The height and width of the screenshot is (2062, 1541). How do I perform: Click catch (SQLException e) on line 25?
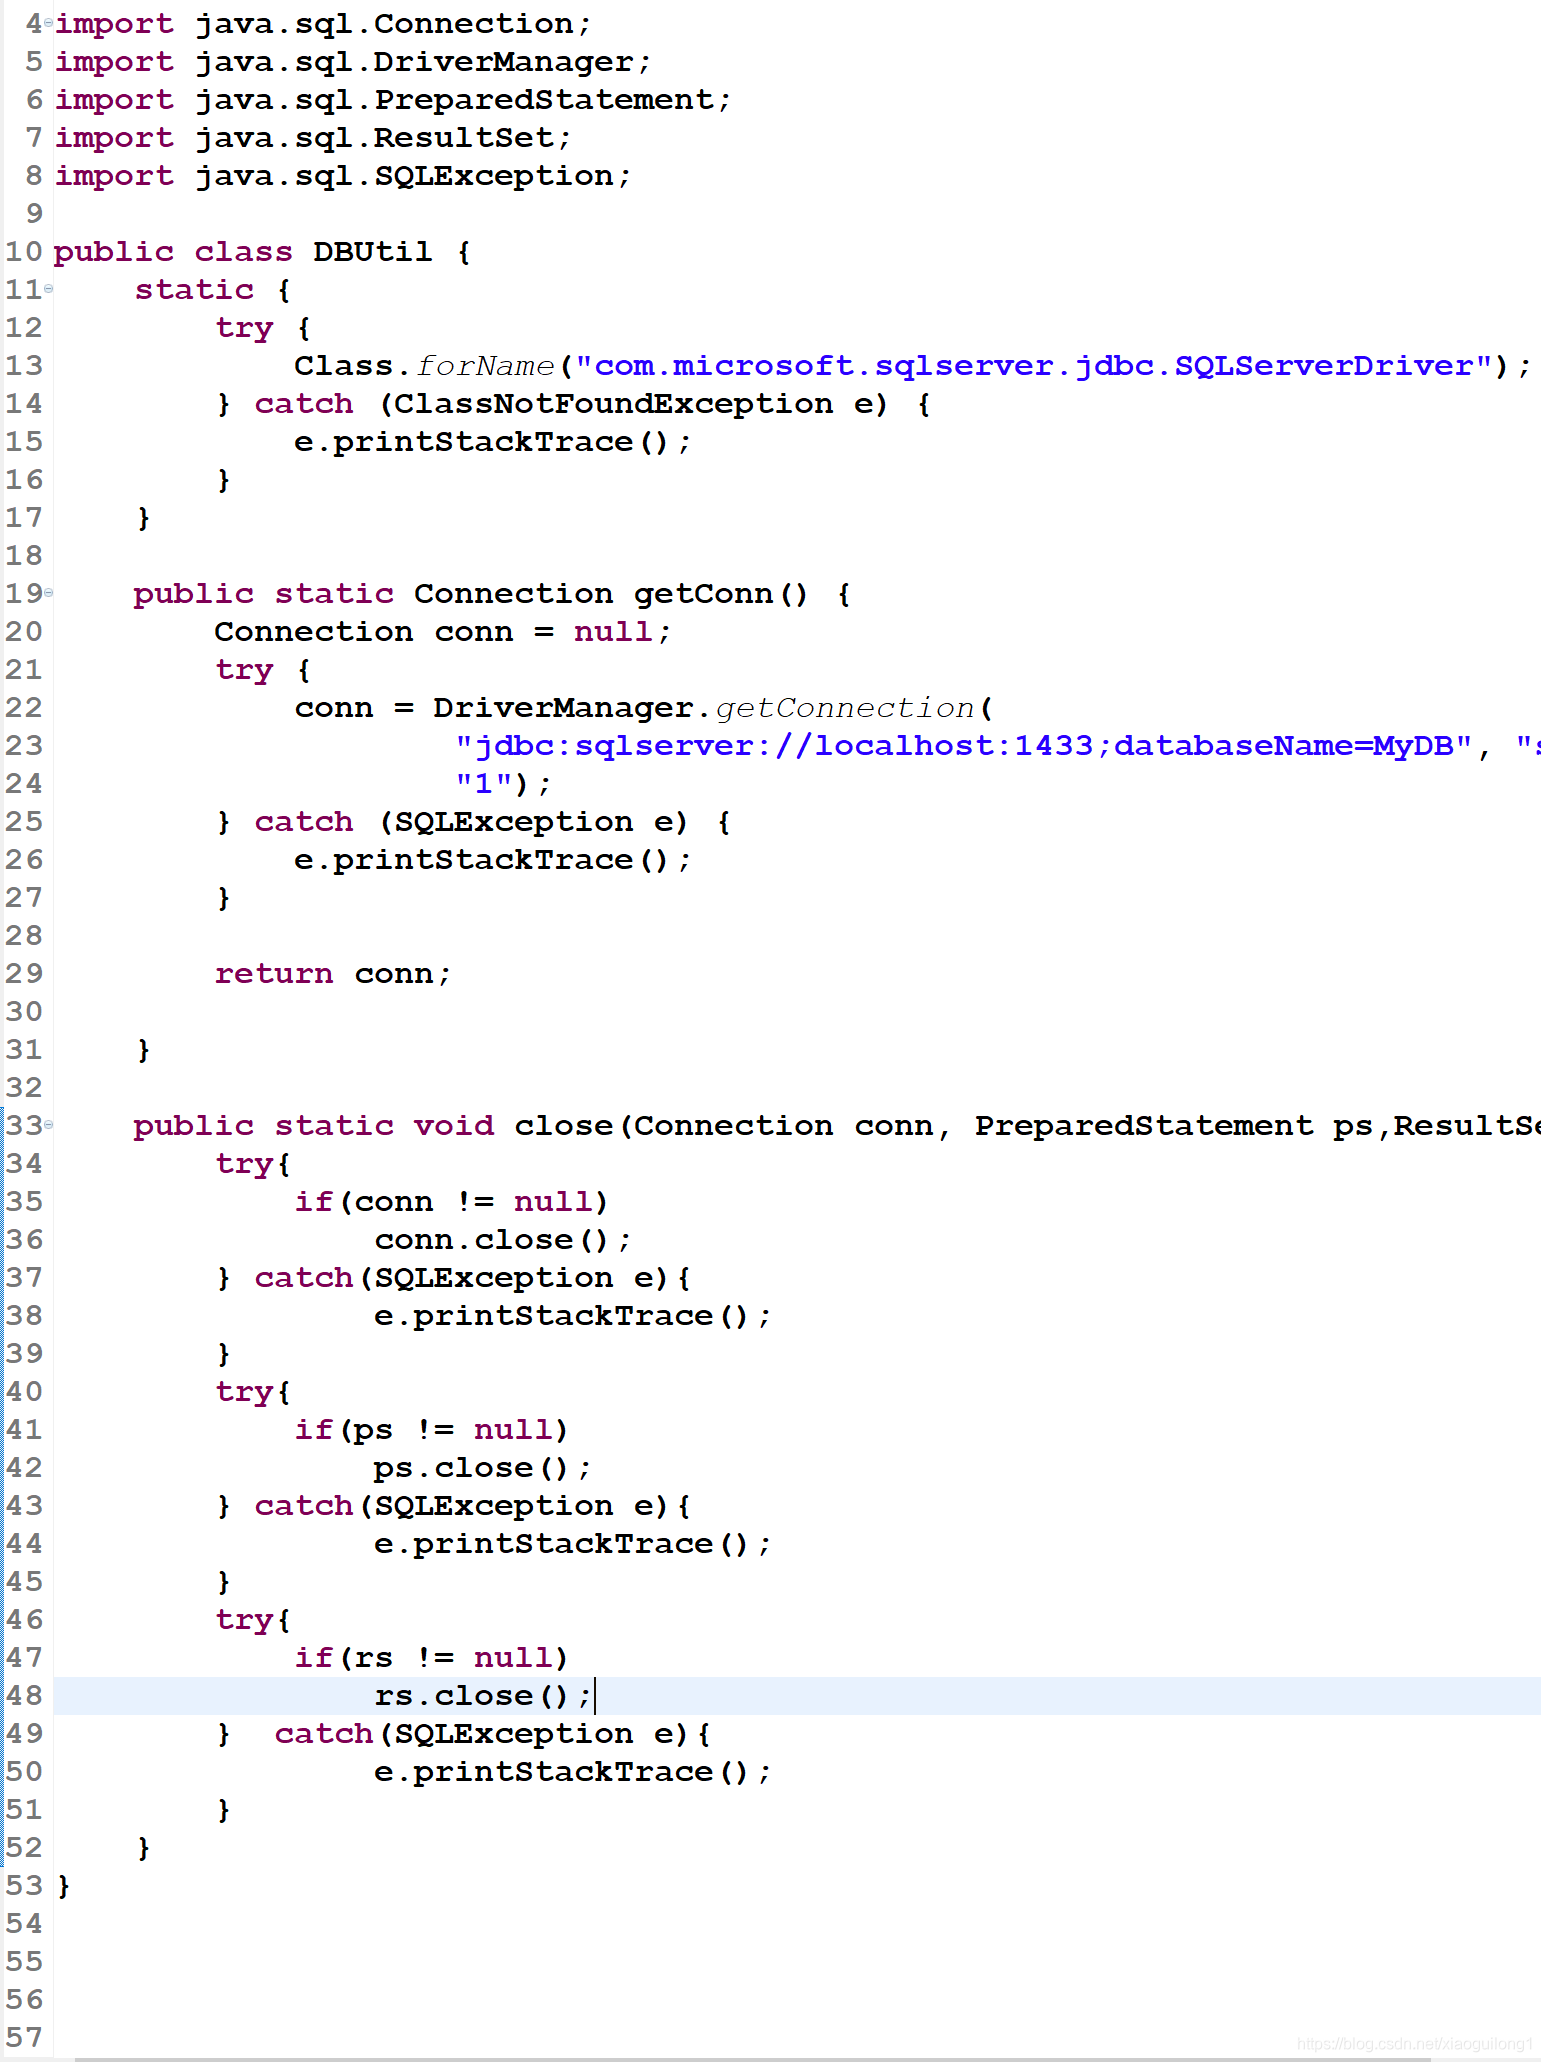click(472, 822)
